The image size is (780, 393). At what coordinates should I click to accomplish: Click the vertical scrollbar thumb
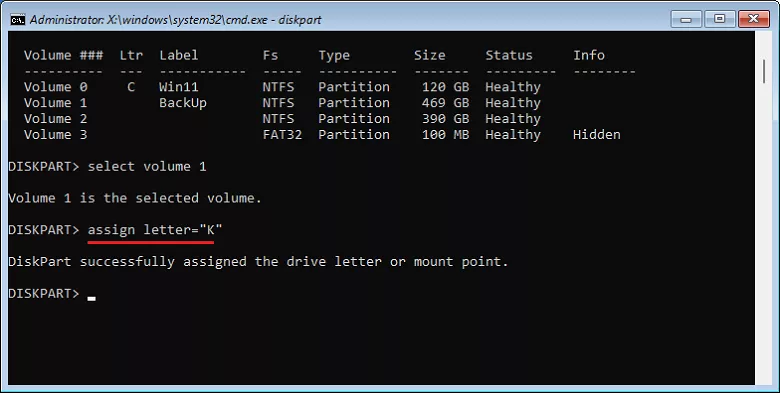(764, 71)
